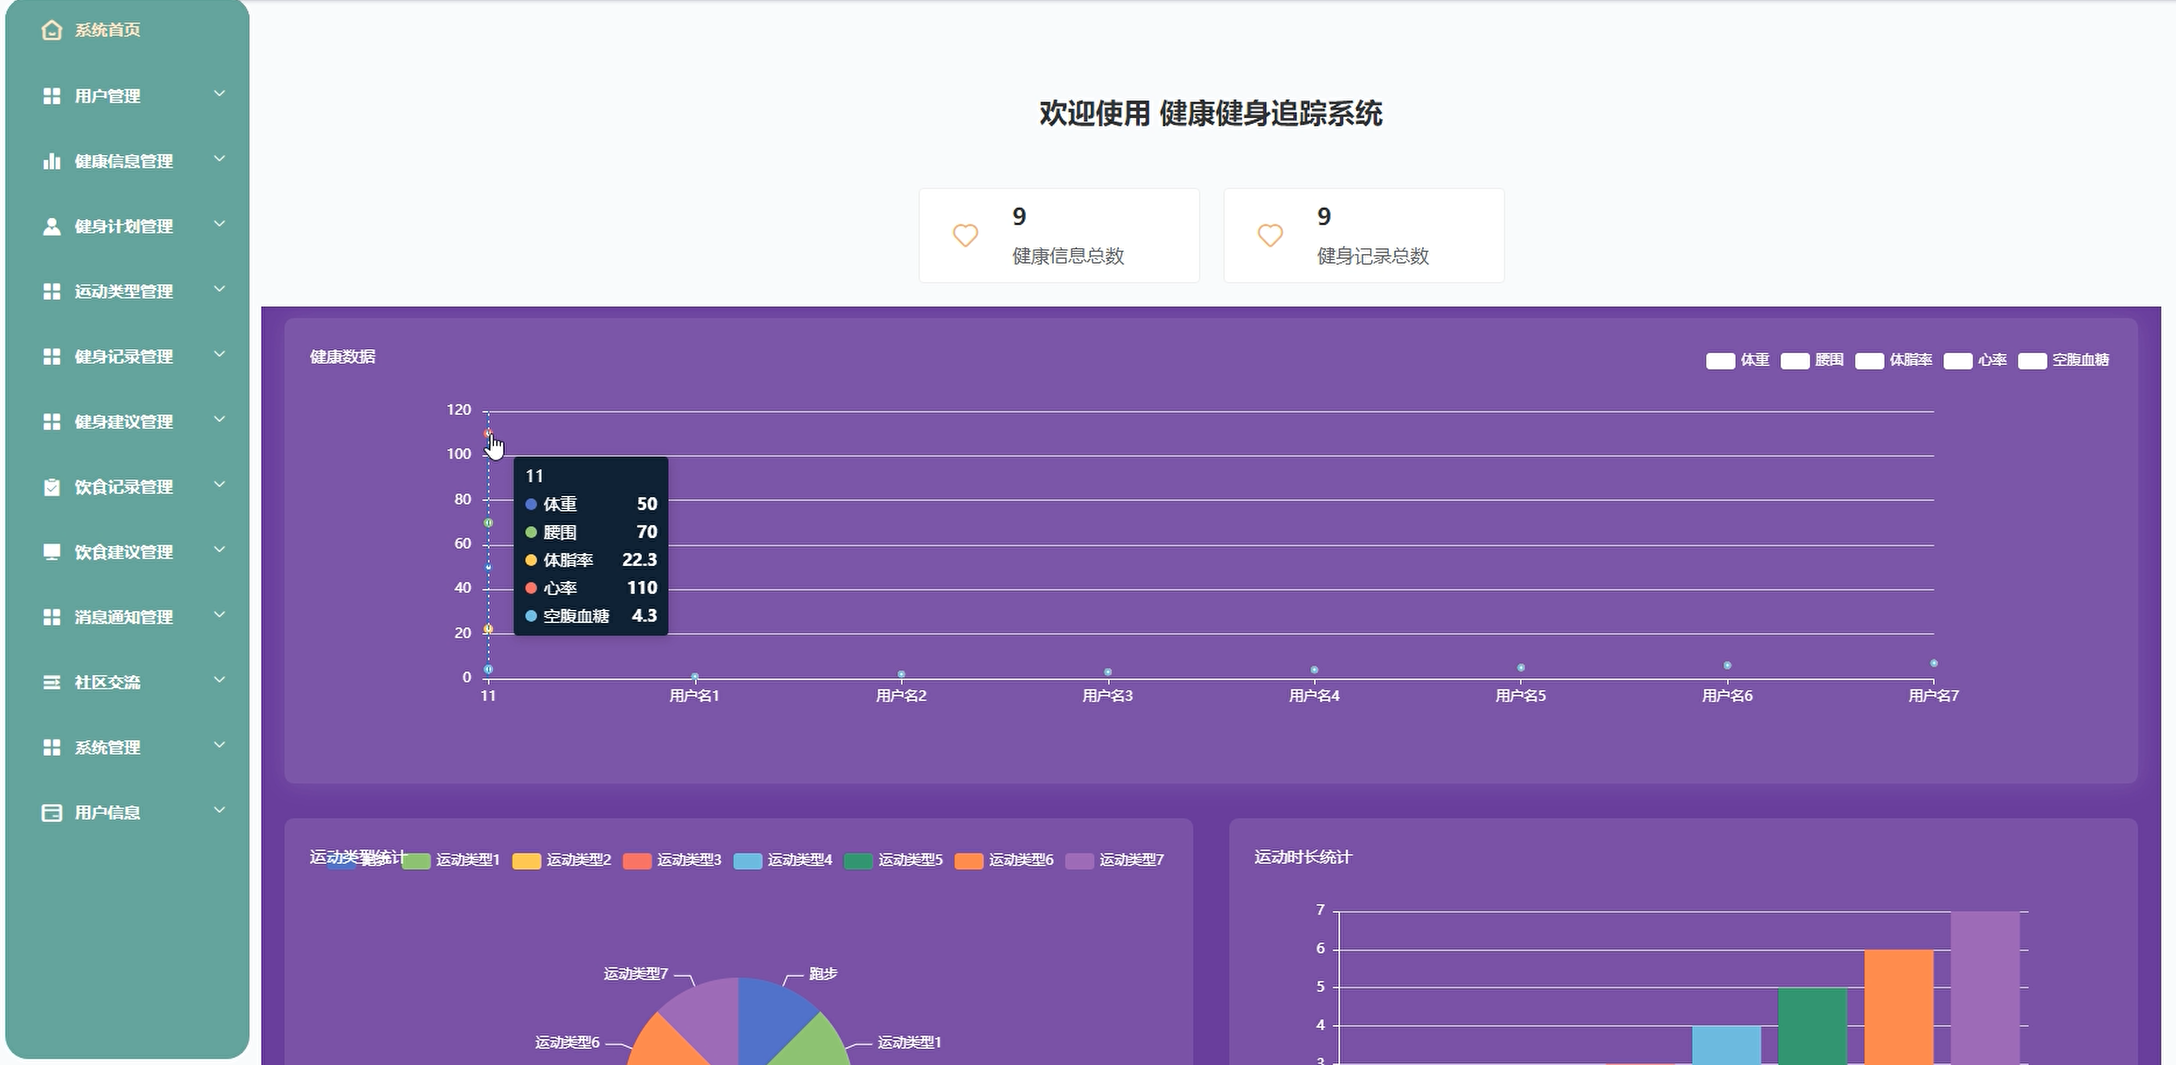Click the 欢迎使用 健康健身追踪系统 heading
Screen dimensions: 2176x1065
tap(1211, 114)
